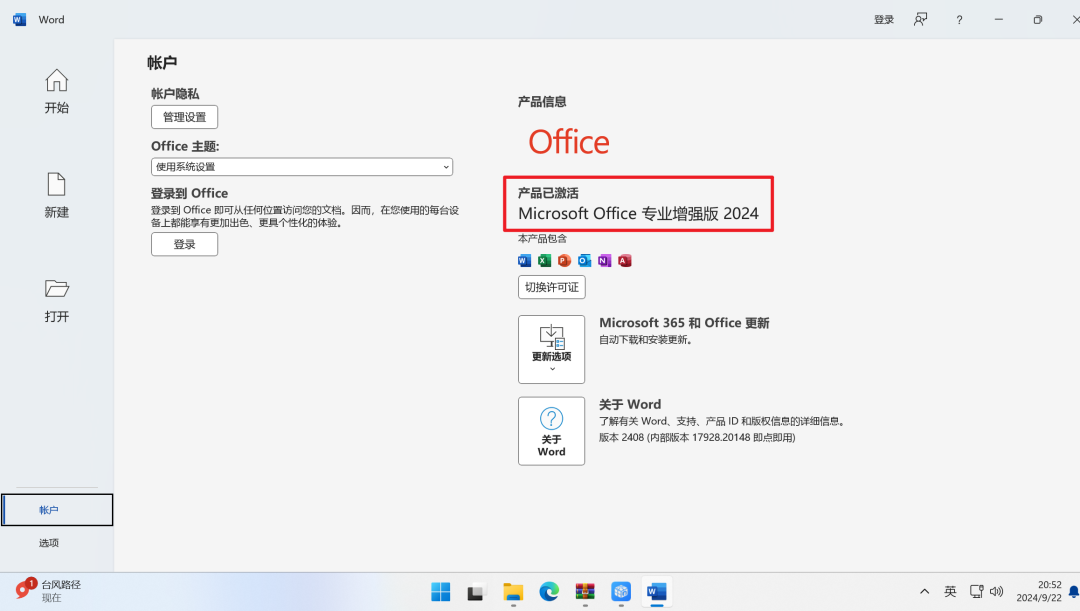Click the volume speaker icon
The image size is (1080, 611).
[x=997, y=592]
